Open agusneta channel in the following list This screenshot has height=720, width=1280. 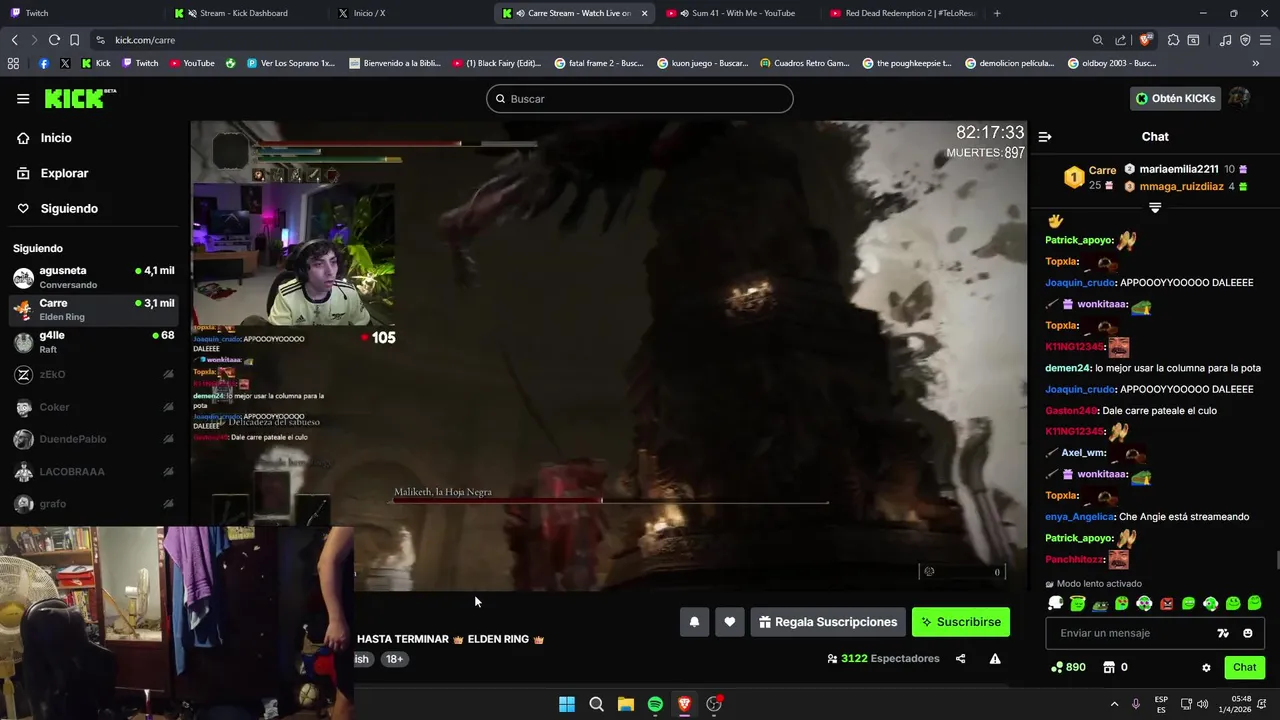click(x=94, y=277)
